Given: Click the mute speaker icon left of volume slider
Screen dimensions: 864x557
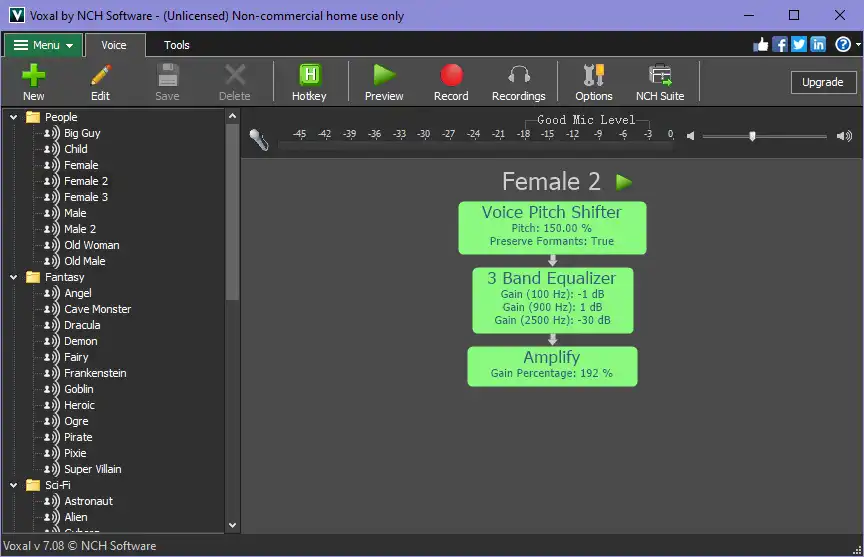Looking at the screenshot, I should click(x=690, y=136).
